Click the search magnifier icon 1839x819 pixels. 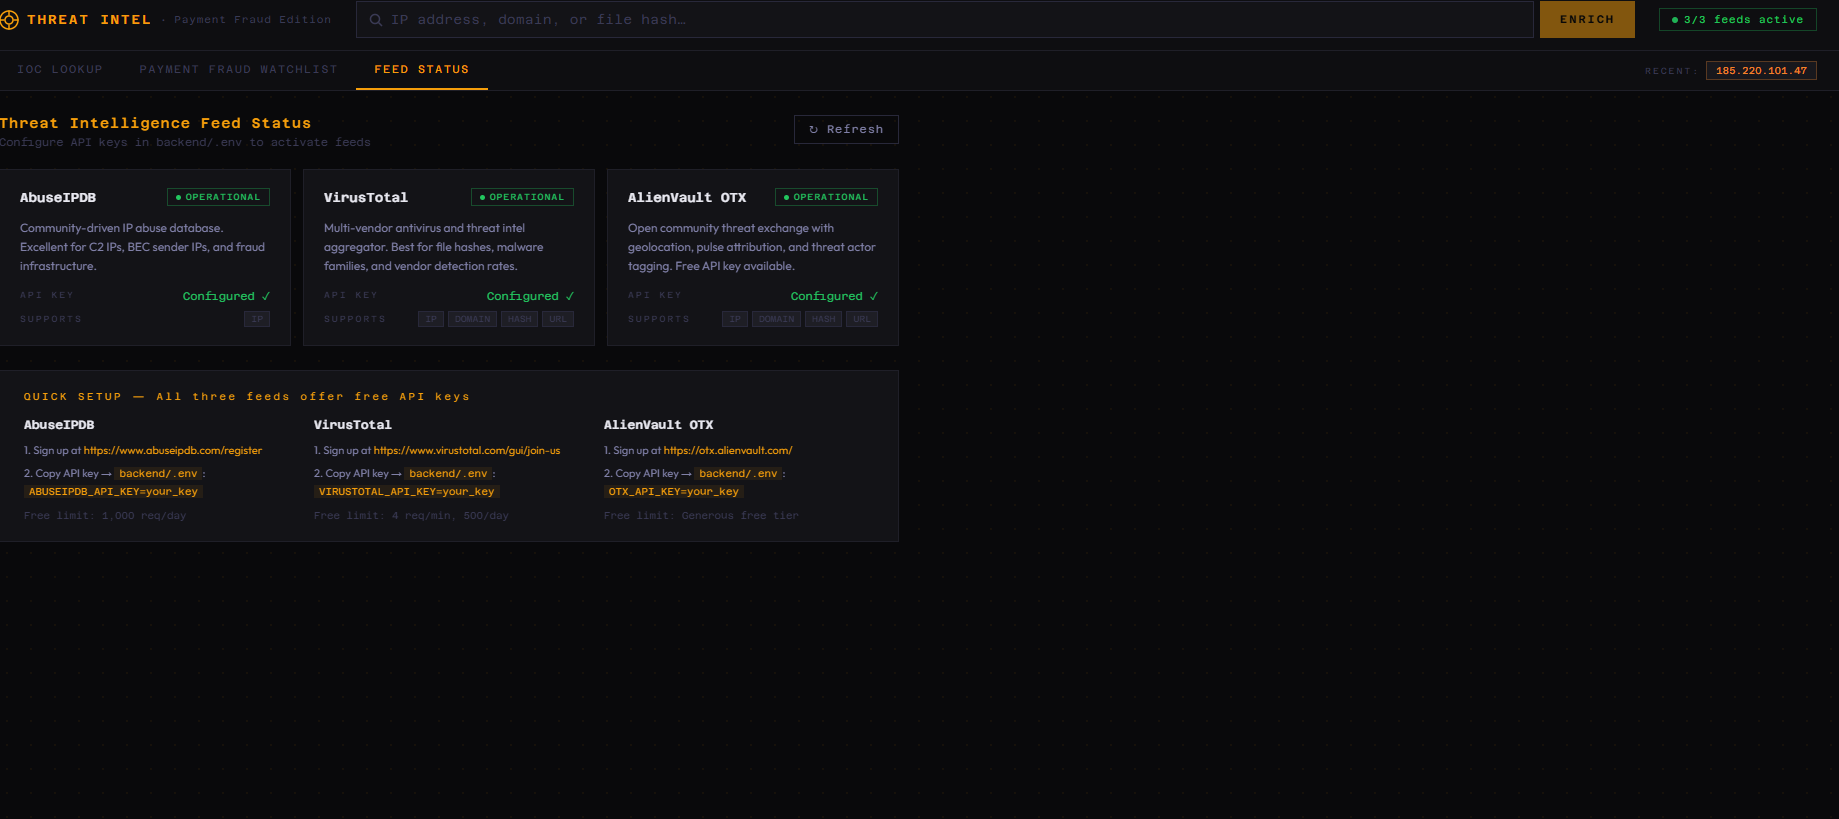coord(376,20)
